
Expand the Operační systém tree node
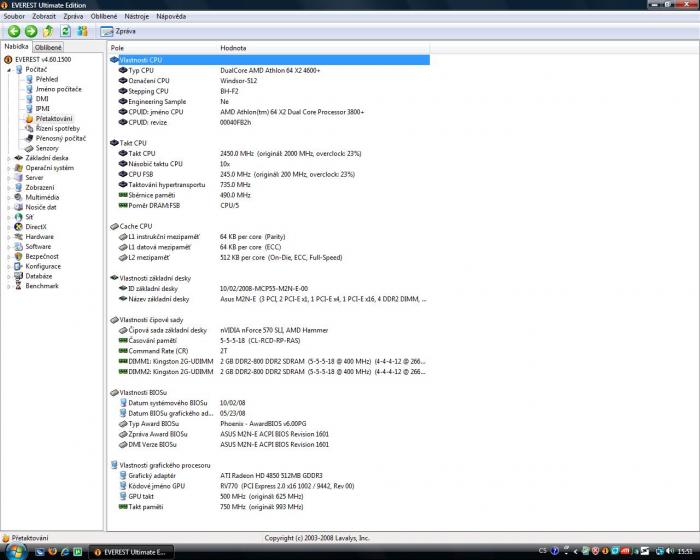click(9, 168)
